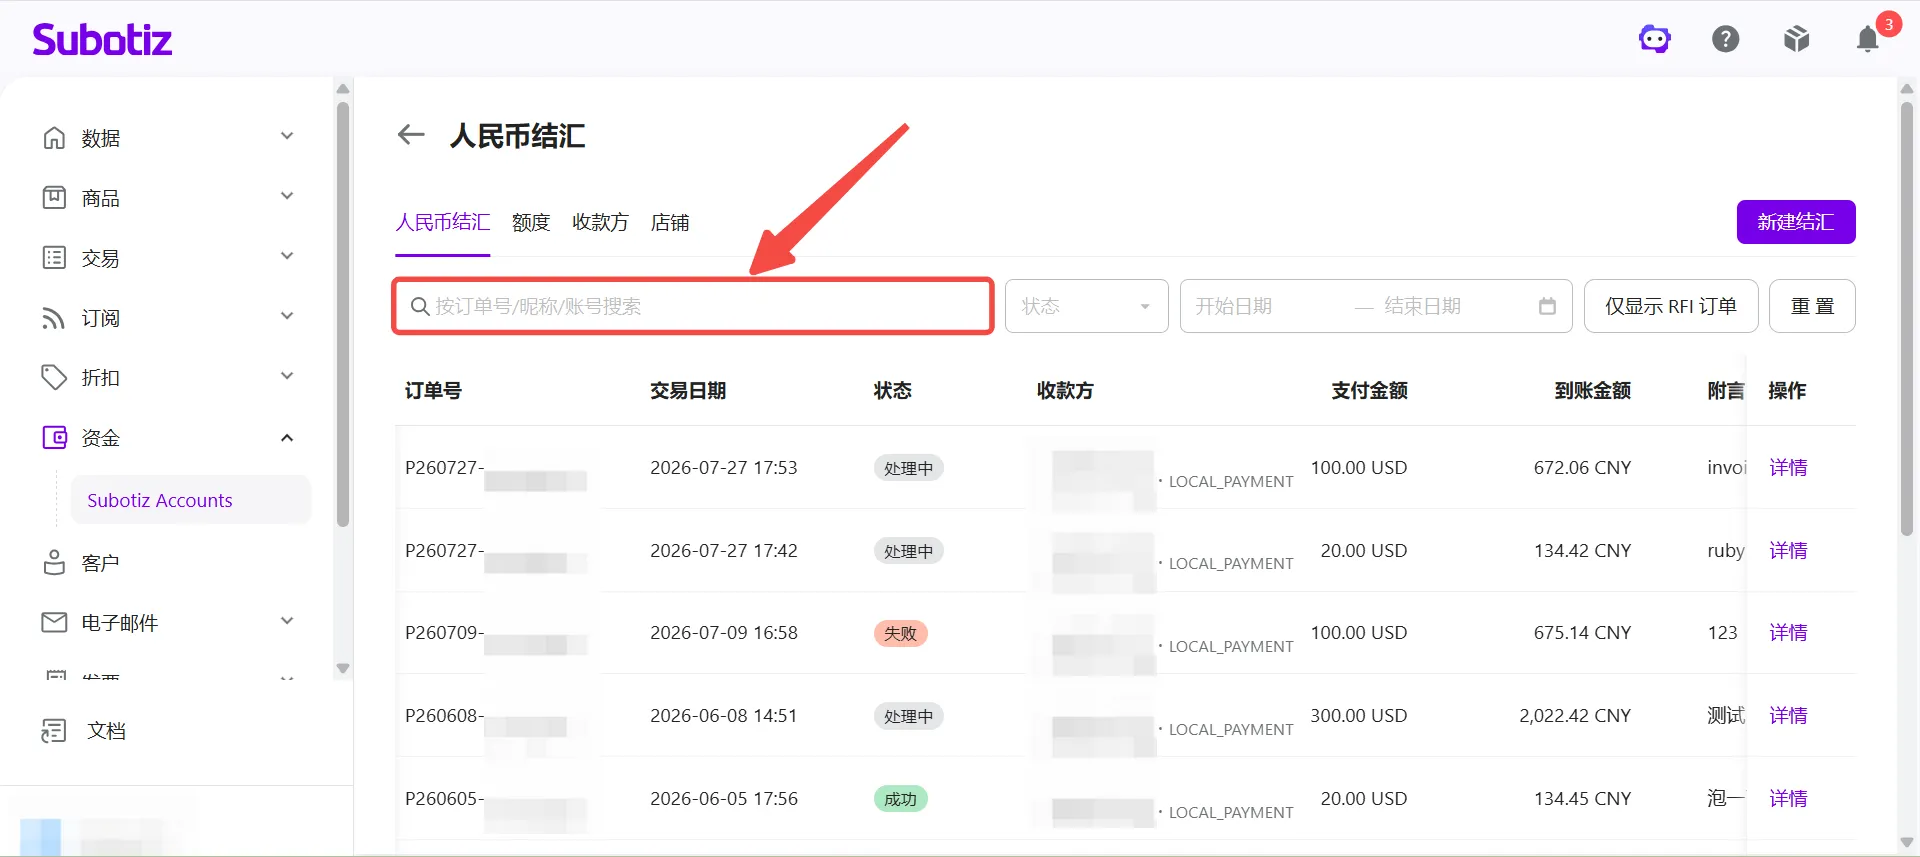Viewport: 1920px width, 857px height.
Task: Click the 新建结汇 button
Action: tap(1796, 222)
